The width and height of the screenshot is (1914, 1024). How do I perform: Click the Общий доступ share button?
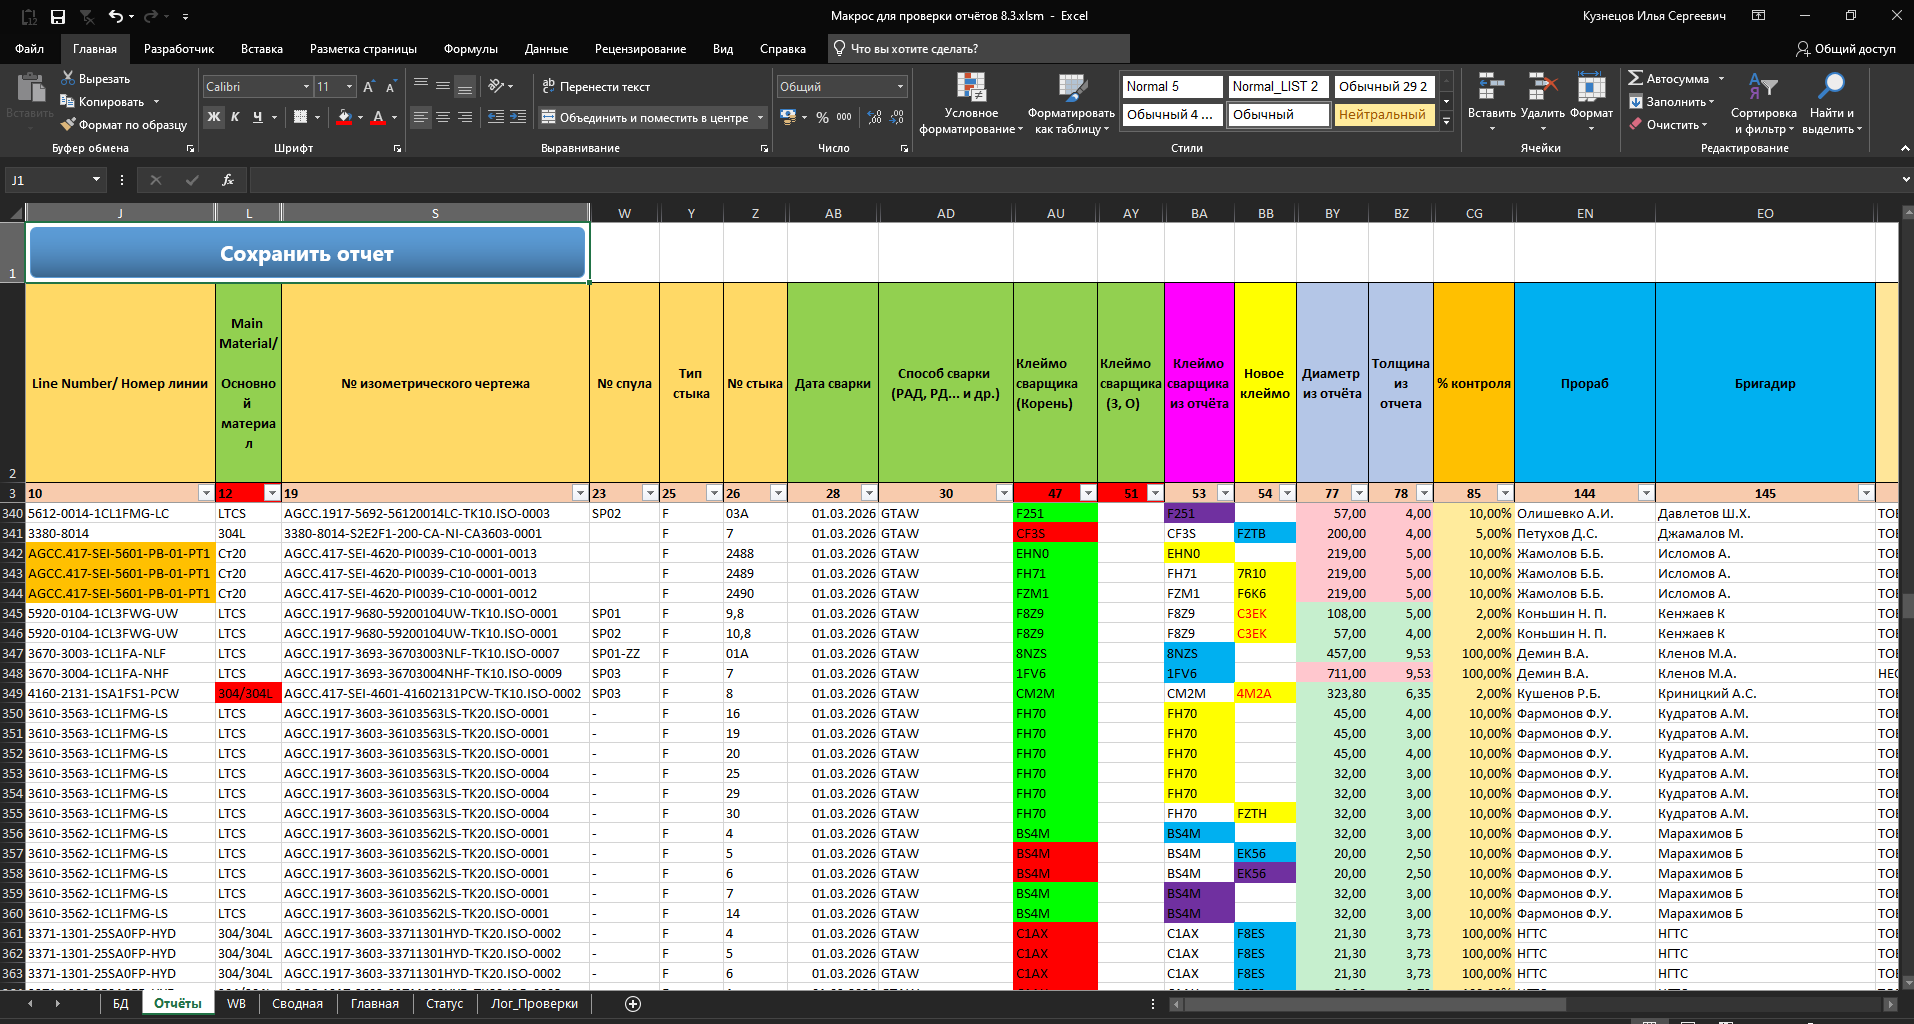point(1845,49)
